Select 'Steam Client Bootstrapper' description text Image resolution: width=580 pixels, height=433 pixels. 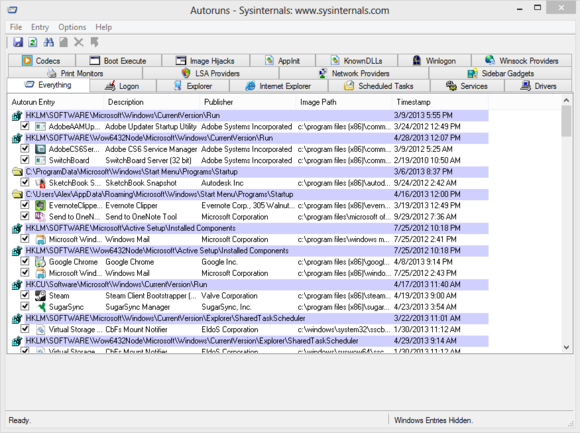point(151,296)
